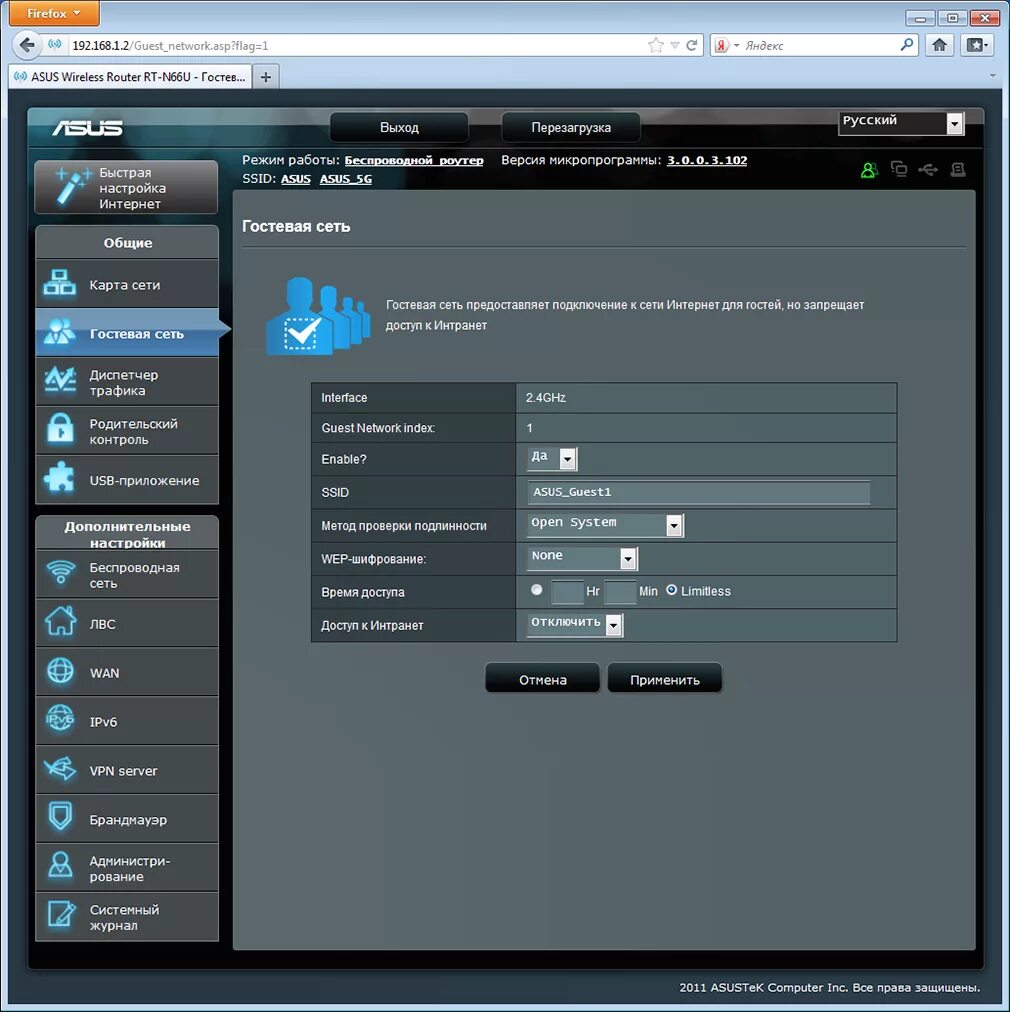The image size is (1010, 1012).
Task: Click the Отмена cancel button
Action: click(x=542, y=679)
